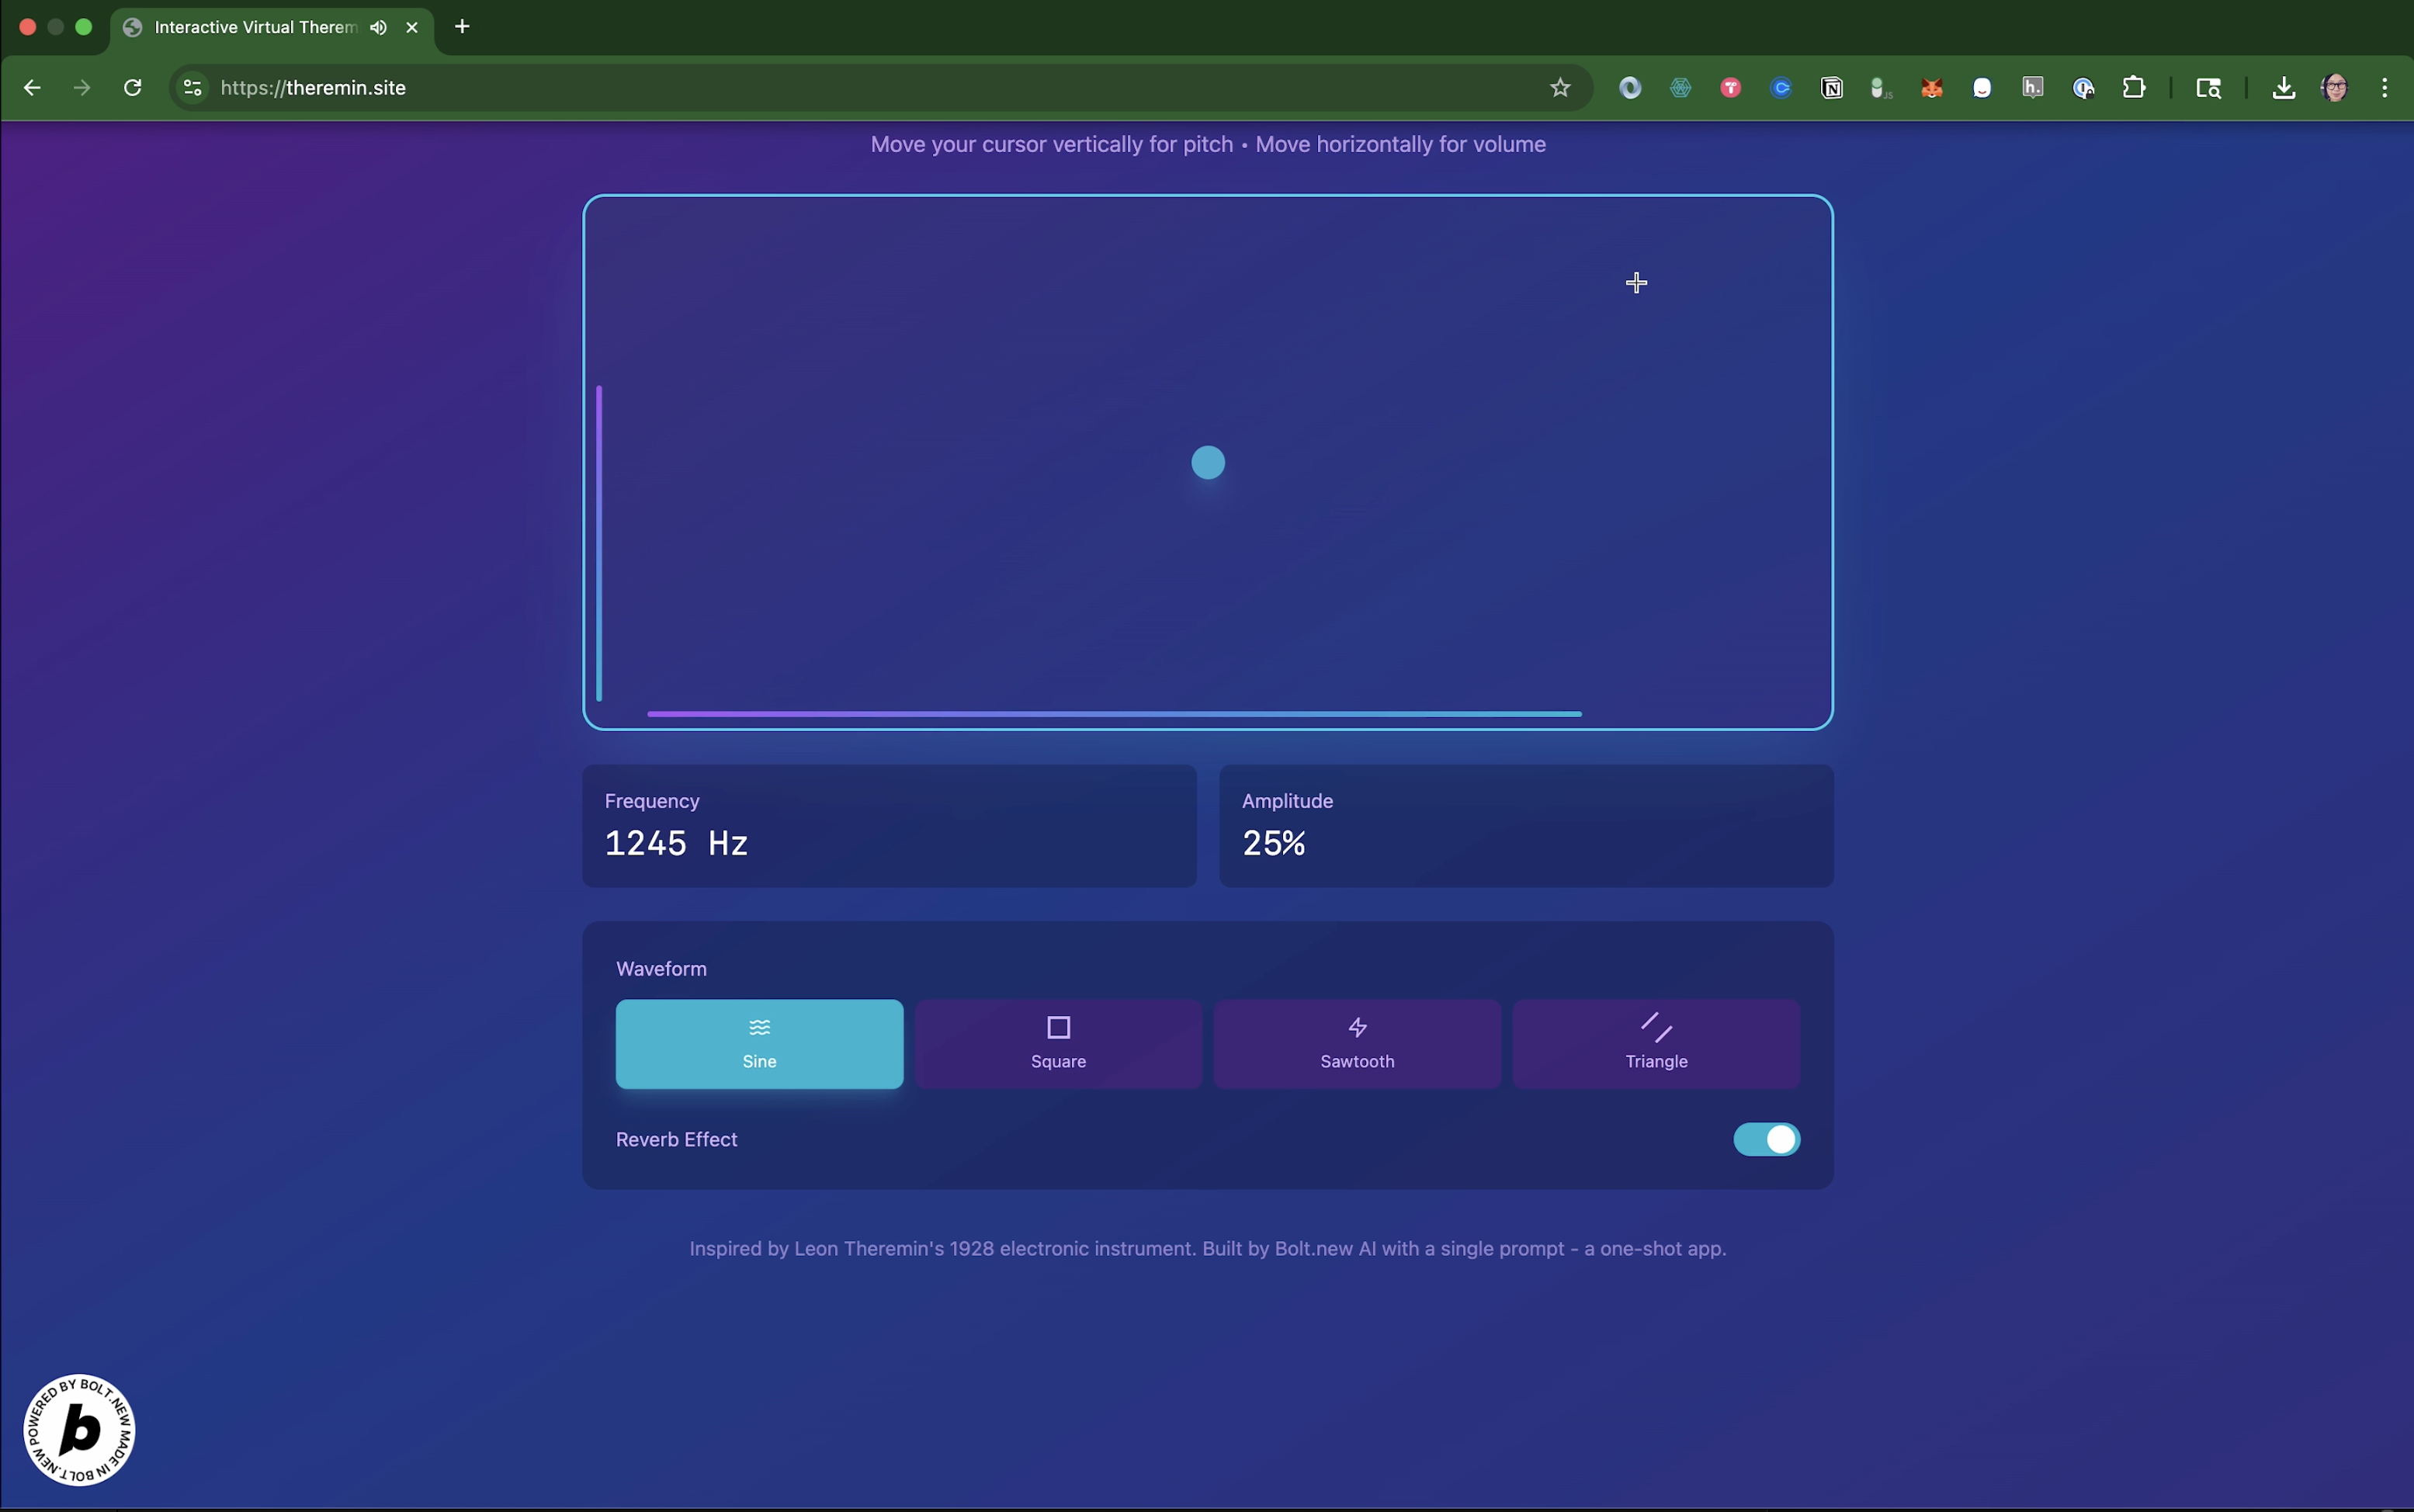Viewport: 2414px width, 1512px height.
Task: Choose the Sawtooth waveform
Action: point(1357,1043)
